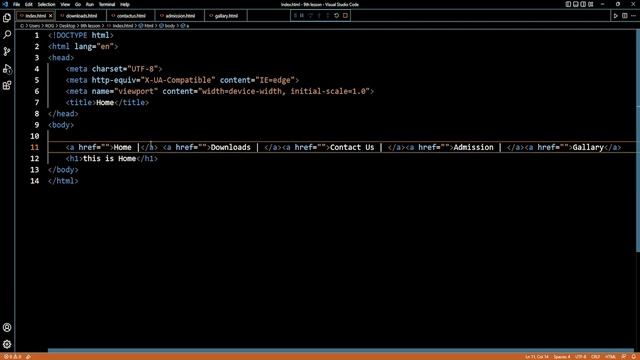Click the 'Downloads' link text in code

click(x=231, y=147)
